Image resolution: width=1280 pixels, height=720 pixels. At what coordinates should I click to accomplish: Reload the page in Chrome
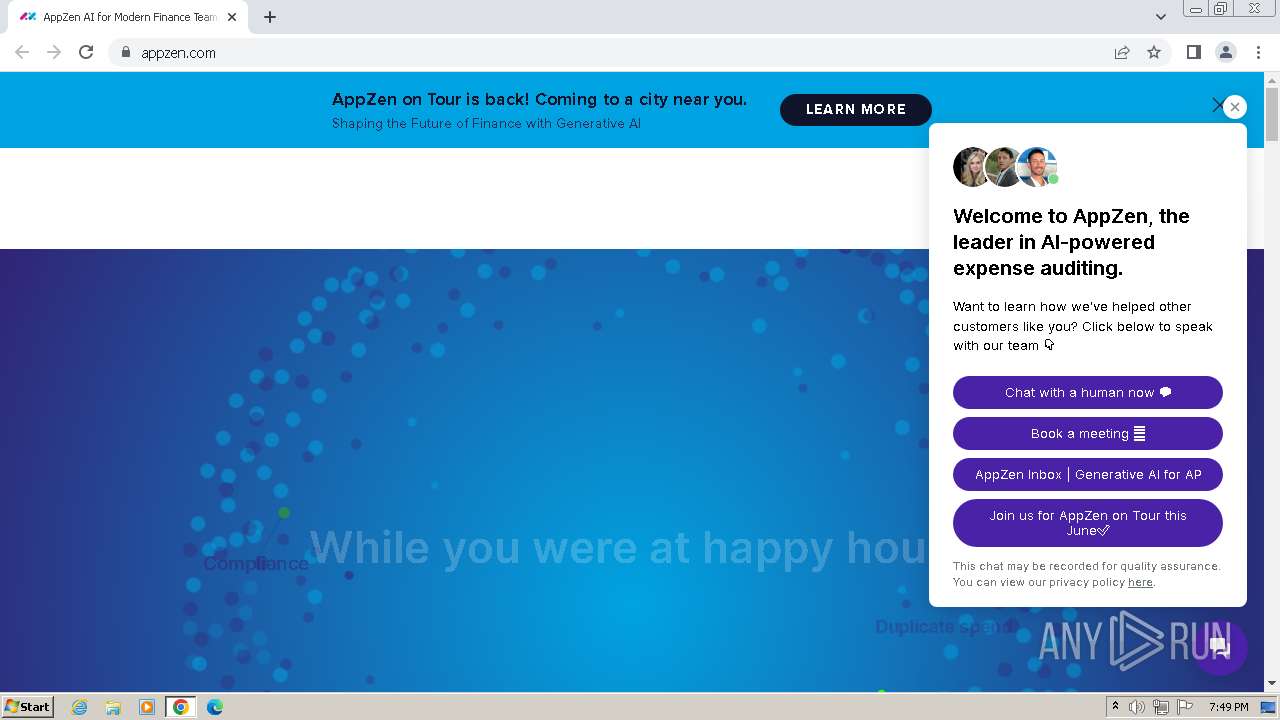point(86,52)
